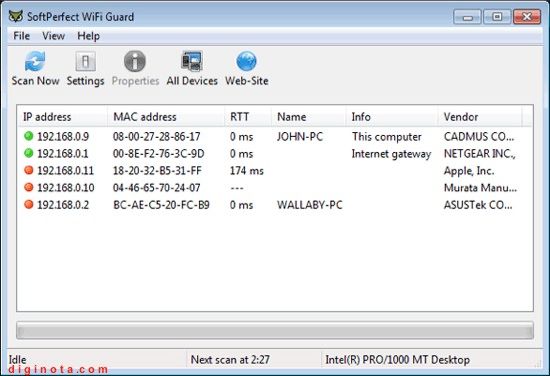
Task: Select red status dot for 192.168.0.2
Action: coord(29,204)
